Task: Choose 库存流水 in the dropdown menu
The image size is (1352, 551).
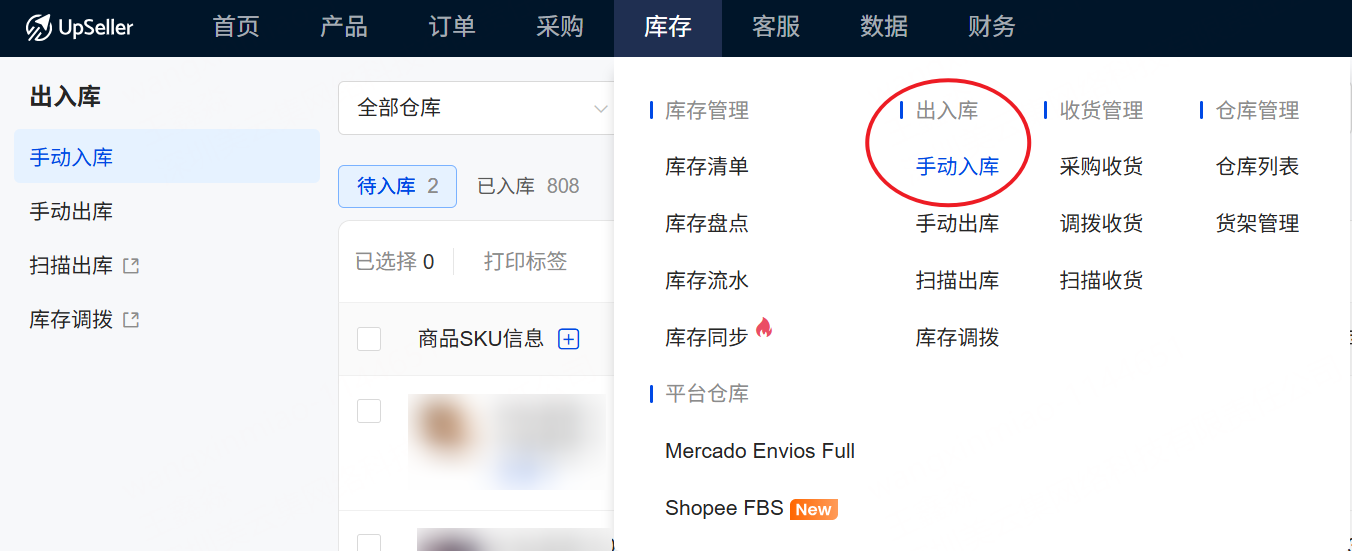Action: pyautogui.click(x=707, y=281)
